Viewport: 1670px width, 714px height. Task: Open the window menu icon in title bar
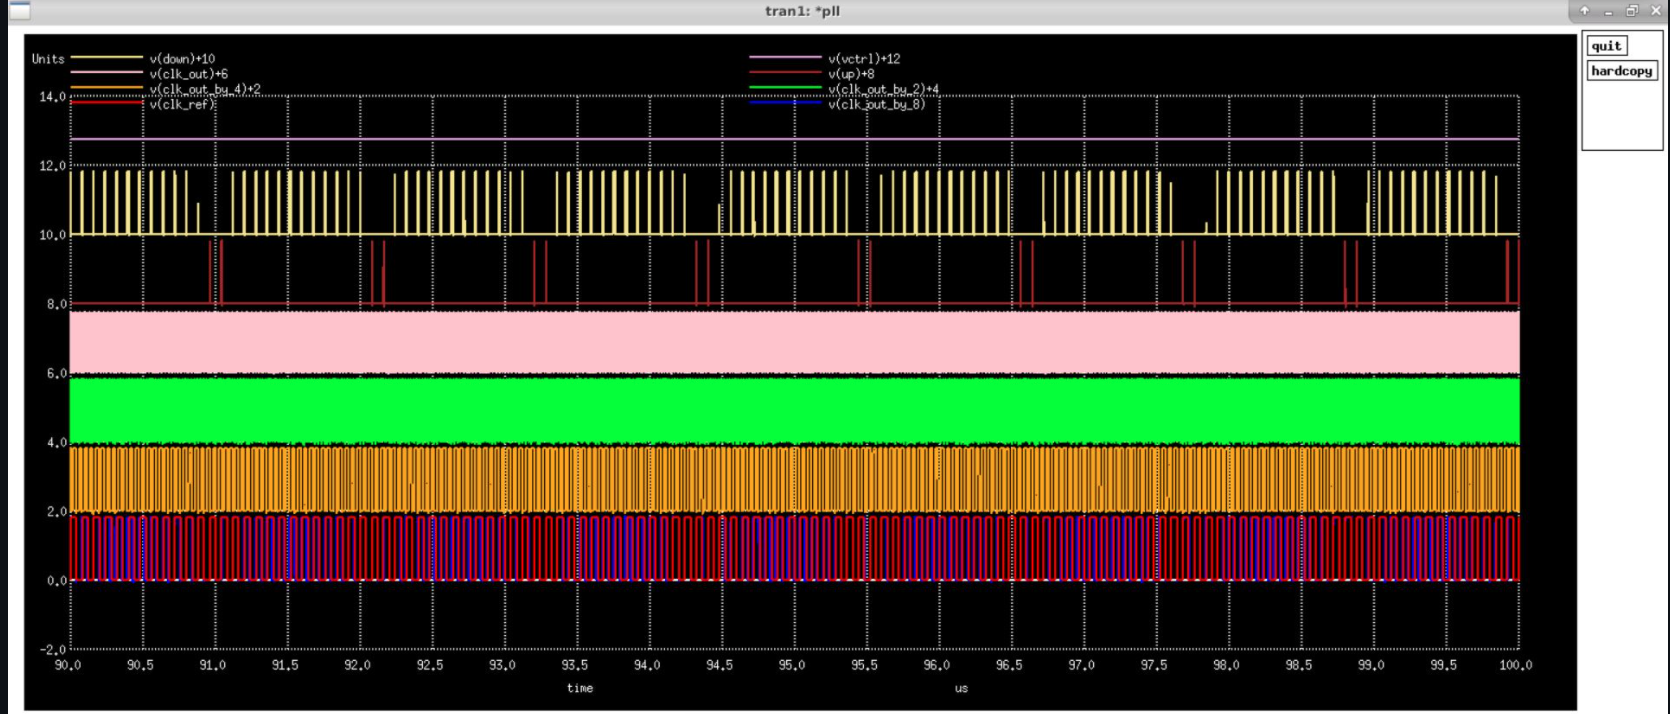[20, 11]
